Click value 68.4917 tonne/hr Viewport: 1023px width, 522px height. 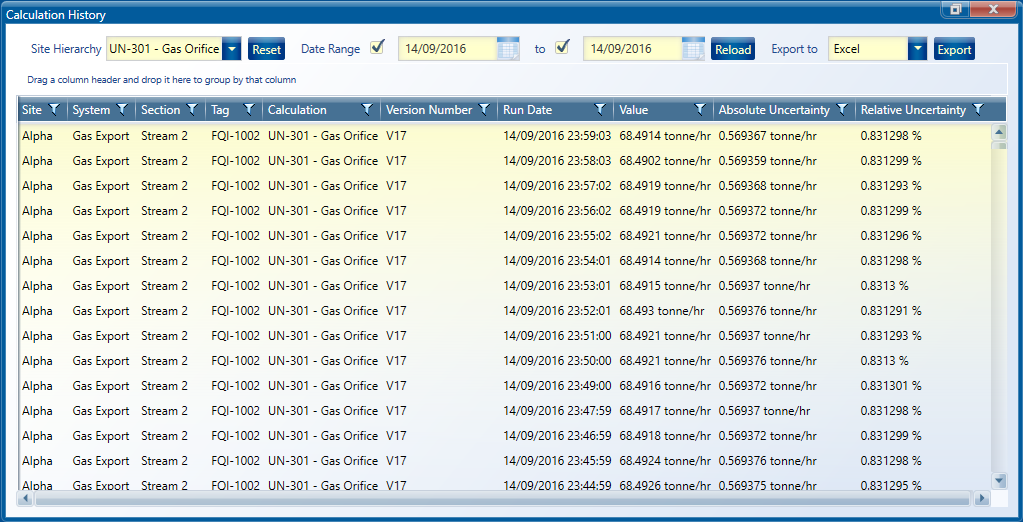(665, 410)
